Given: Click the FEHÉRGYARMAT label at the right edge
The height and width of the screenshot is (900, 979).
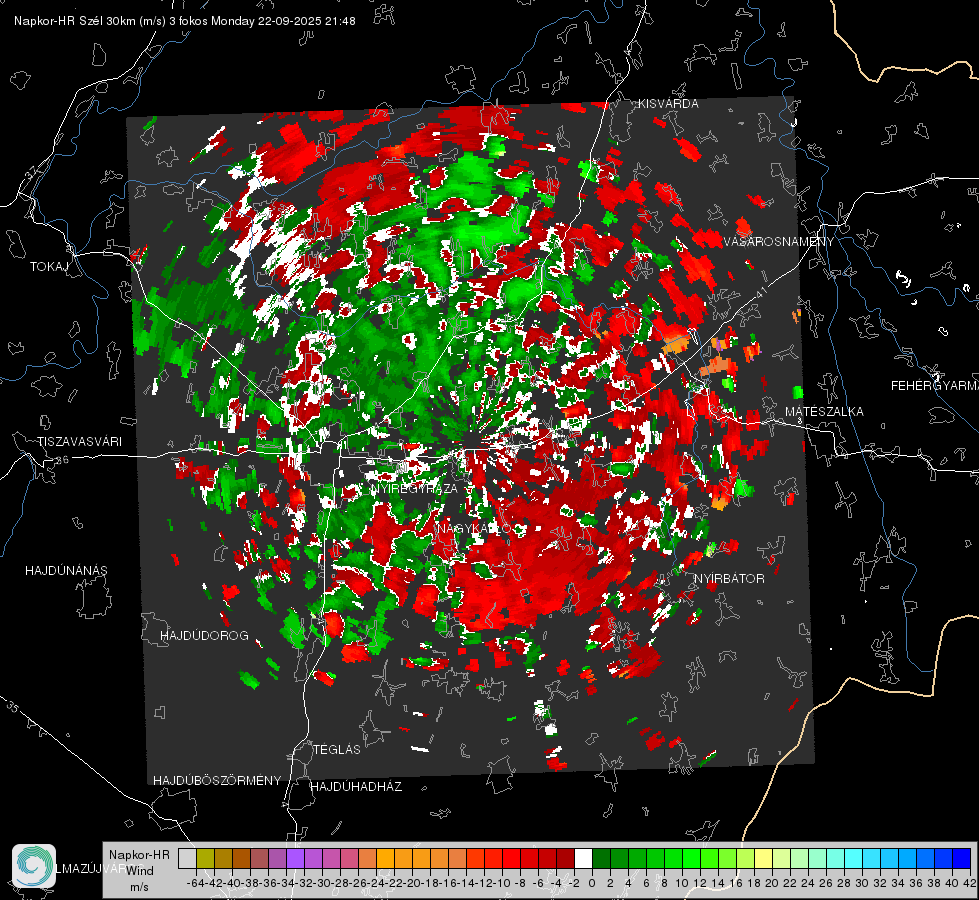Looking at the screenshot, I should tap(934, 385).
